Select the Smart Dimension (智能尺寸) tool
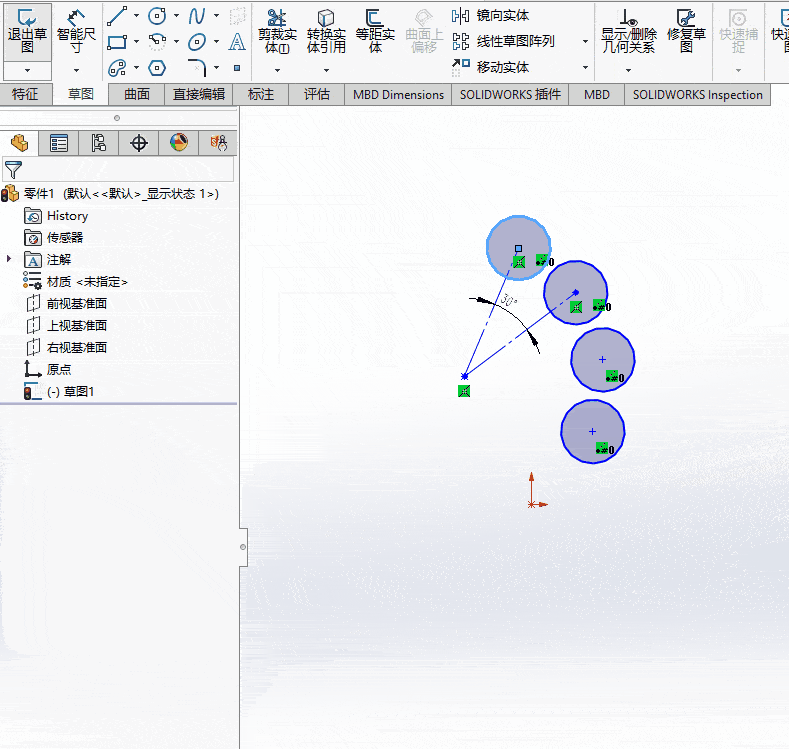Image resolution: width=789 pixels, height=749 pixels. [76, 32]
